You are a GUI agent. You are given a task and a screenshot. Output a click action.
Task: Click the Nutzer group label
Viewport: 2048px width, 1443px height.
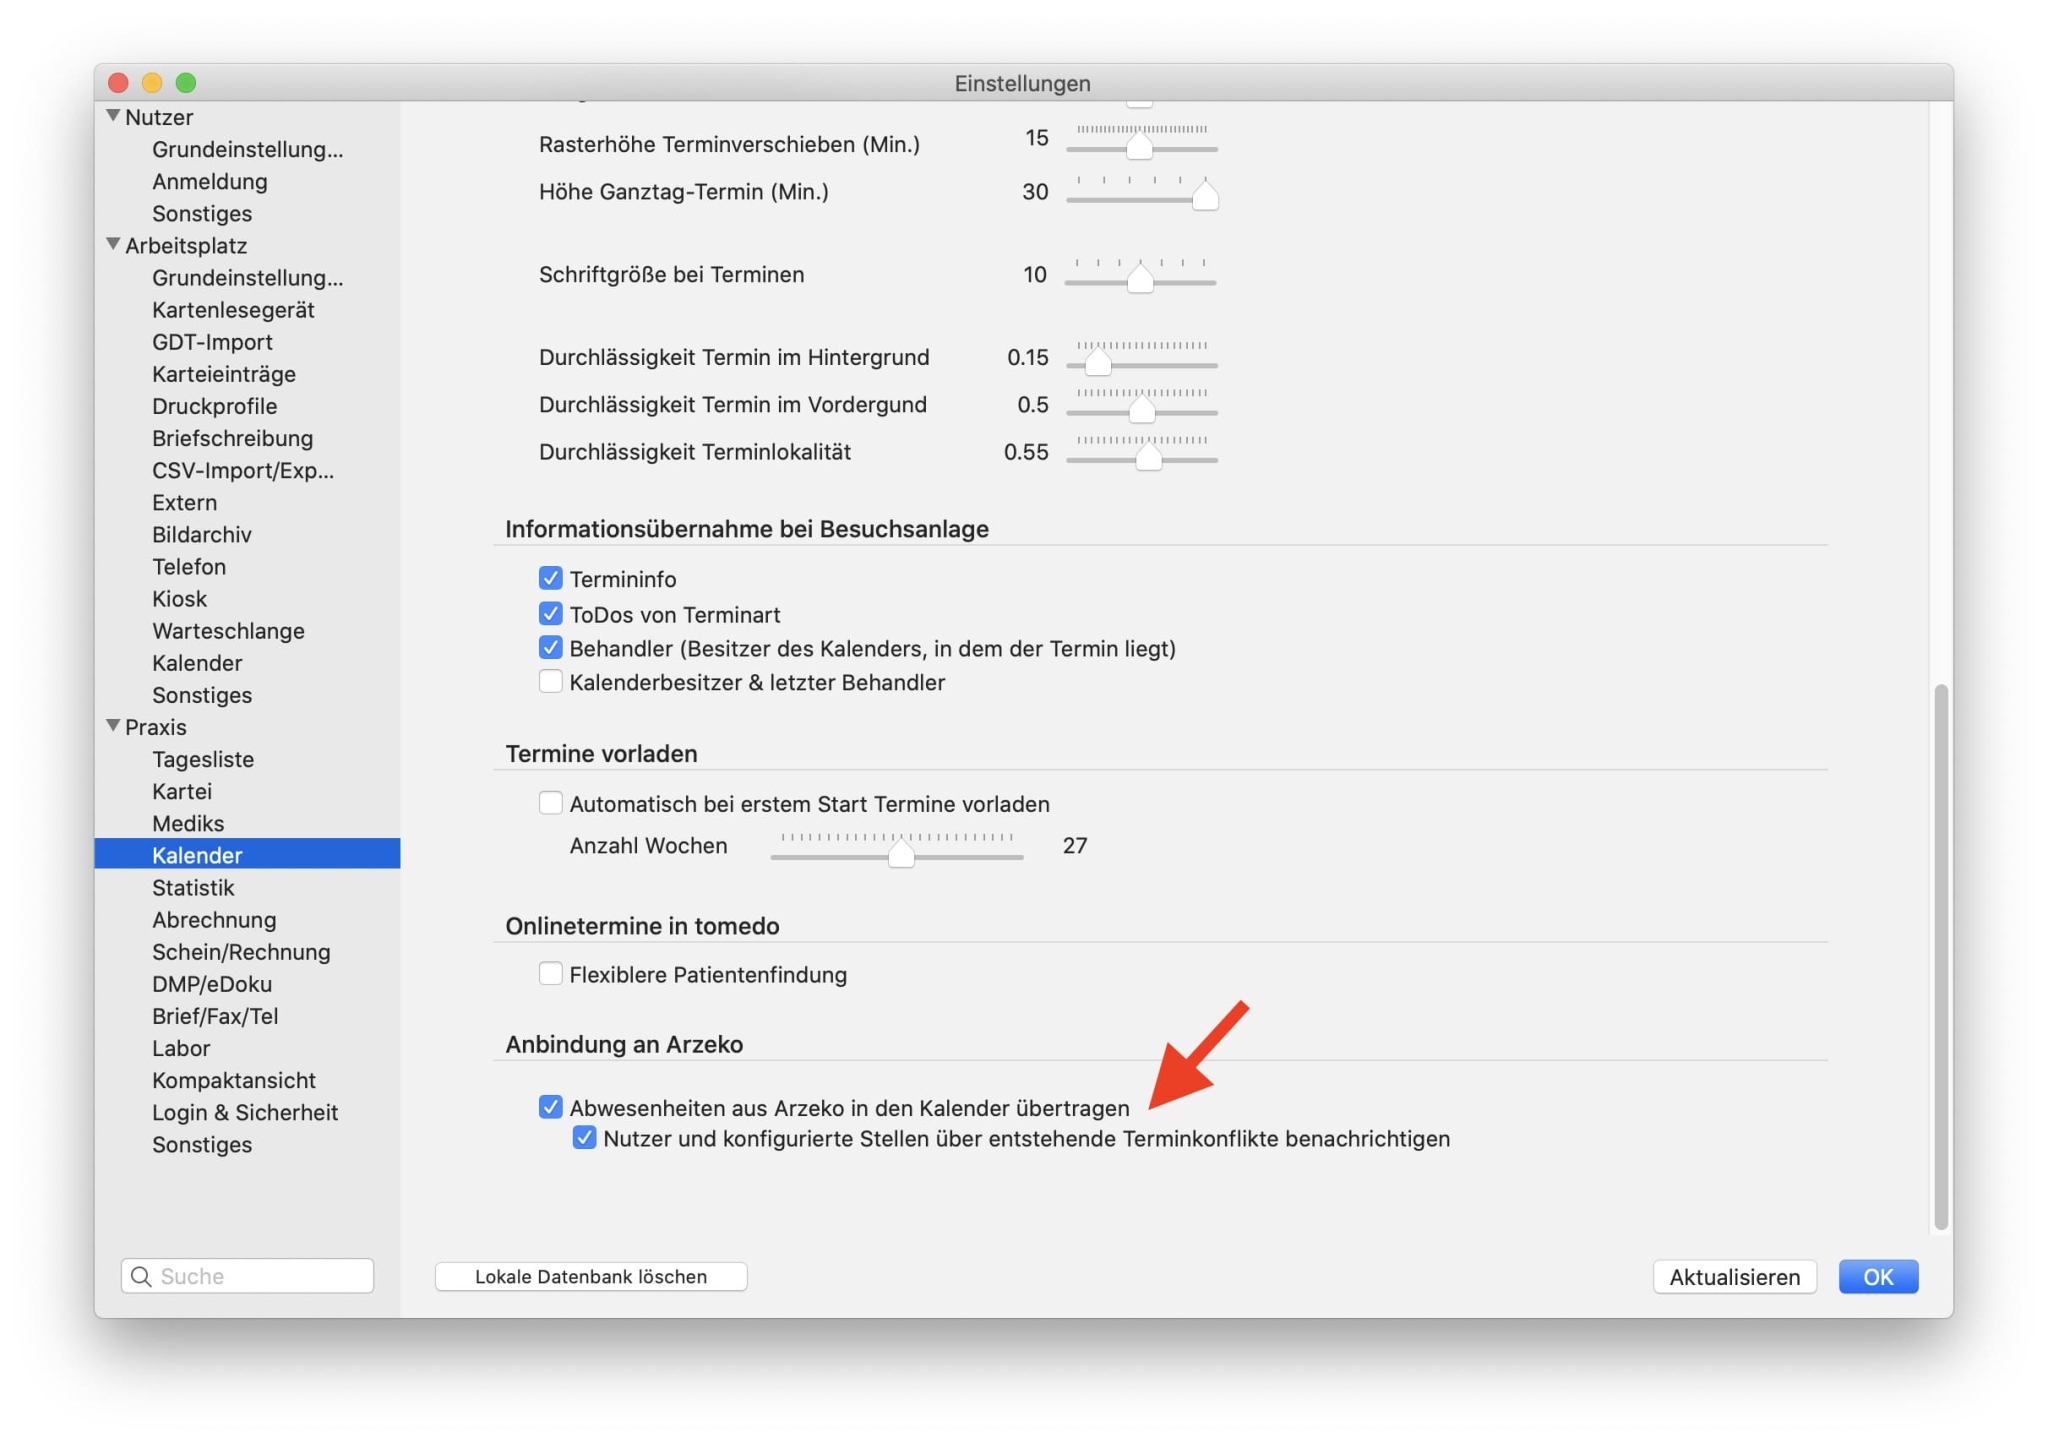point(159,116)
